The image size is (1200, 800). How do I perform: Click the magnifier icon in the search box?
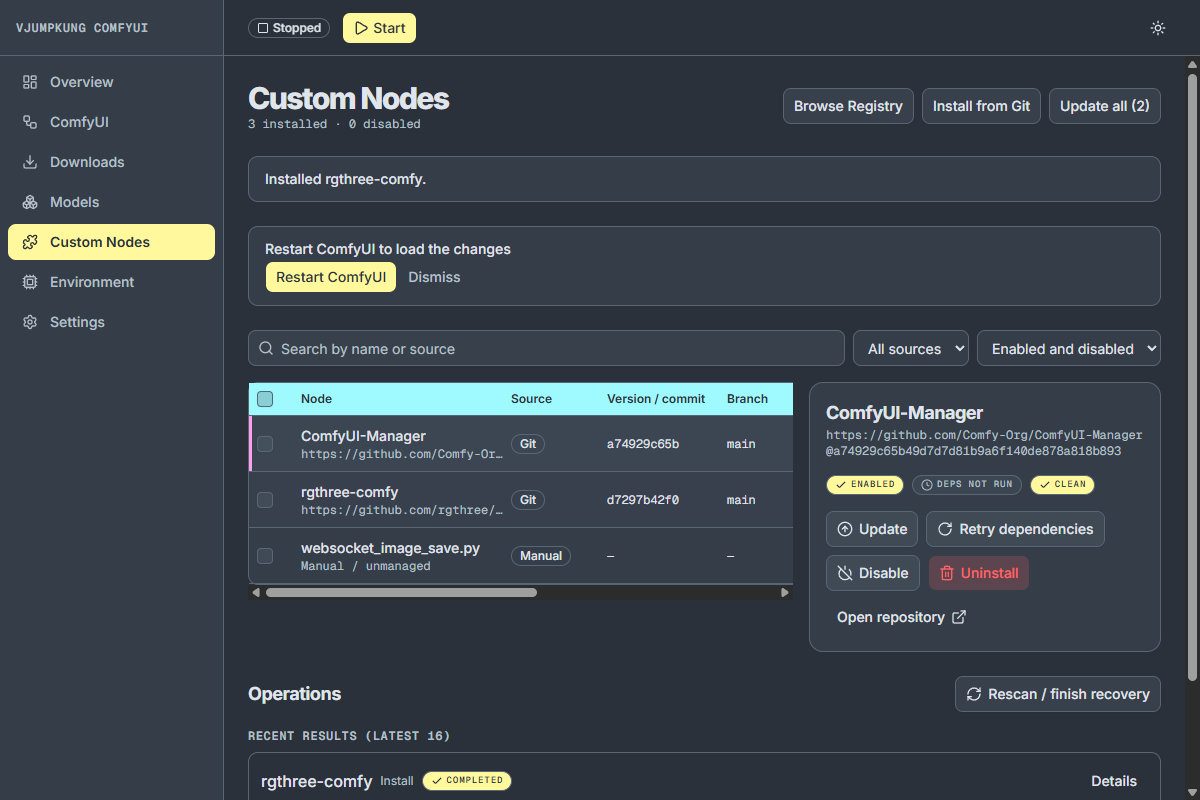pos(266,349)
